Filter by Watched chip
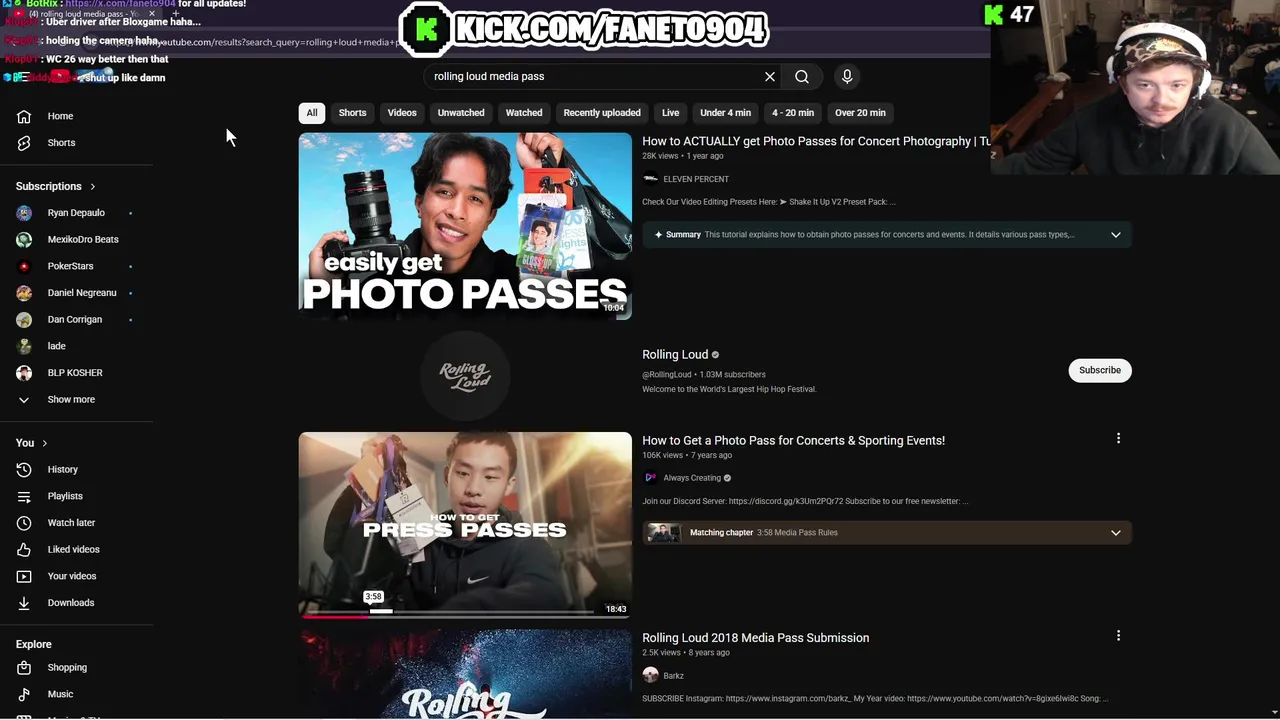This screenshot has width=1280, height=720. [x=524, y=113]
